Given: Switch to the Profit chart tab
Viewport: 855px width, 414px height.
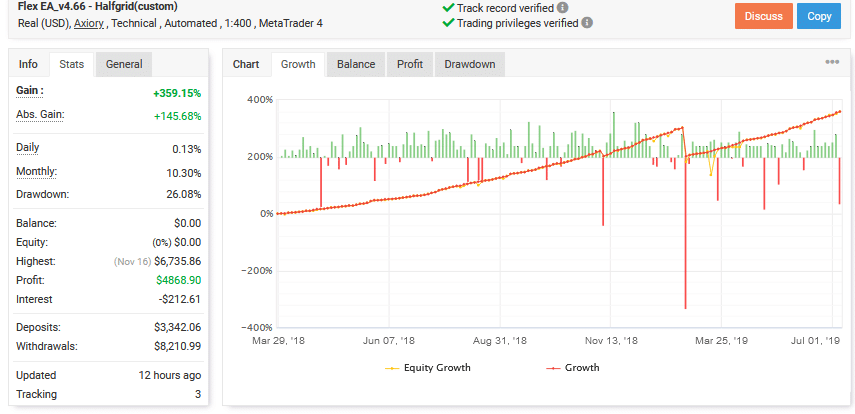Looking at the screenshot, I should point(409,64).
